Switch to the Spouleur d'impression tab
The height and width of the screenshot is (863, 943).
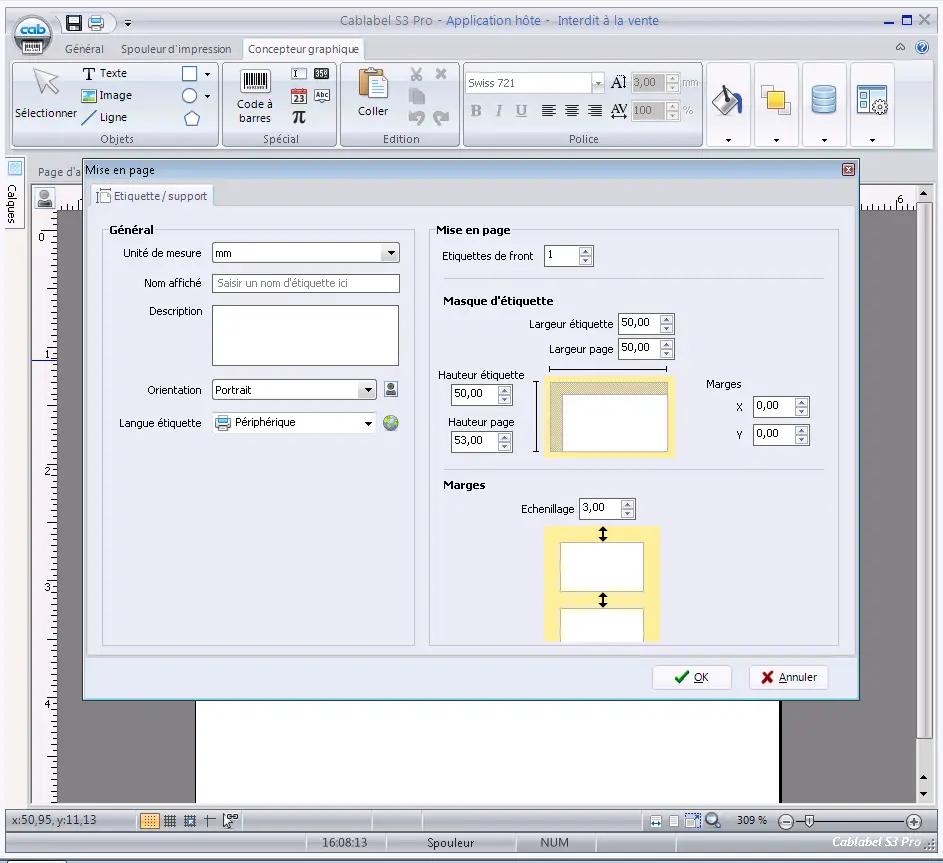[176, 49]
